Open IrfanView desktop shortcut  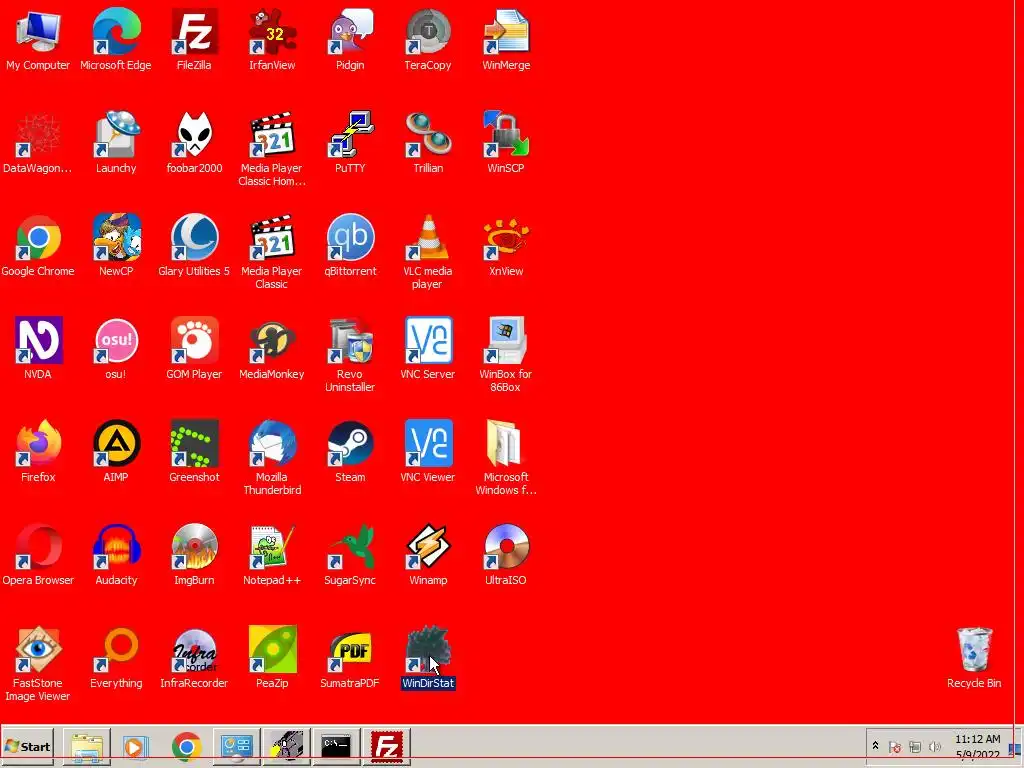coord(272,31)
